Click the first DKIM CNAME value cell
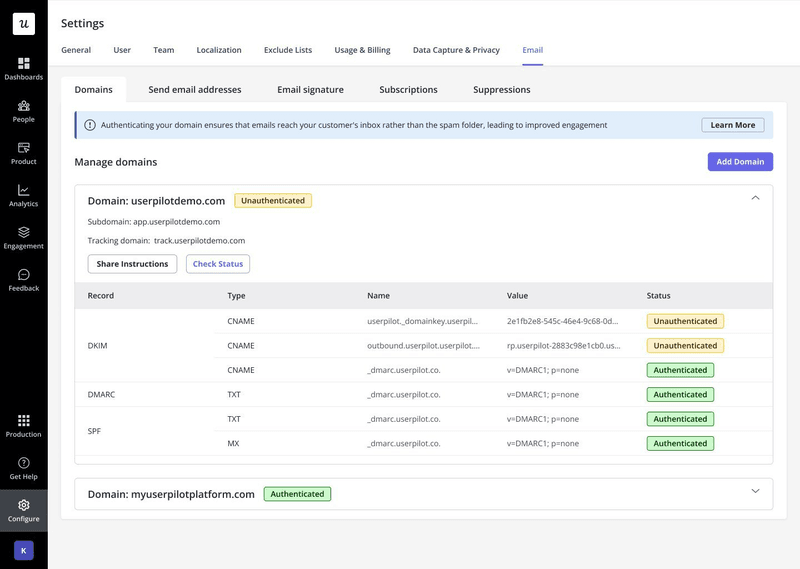Image resolution: width=800 pixels, height=569 pixels. tap(563, 322)
